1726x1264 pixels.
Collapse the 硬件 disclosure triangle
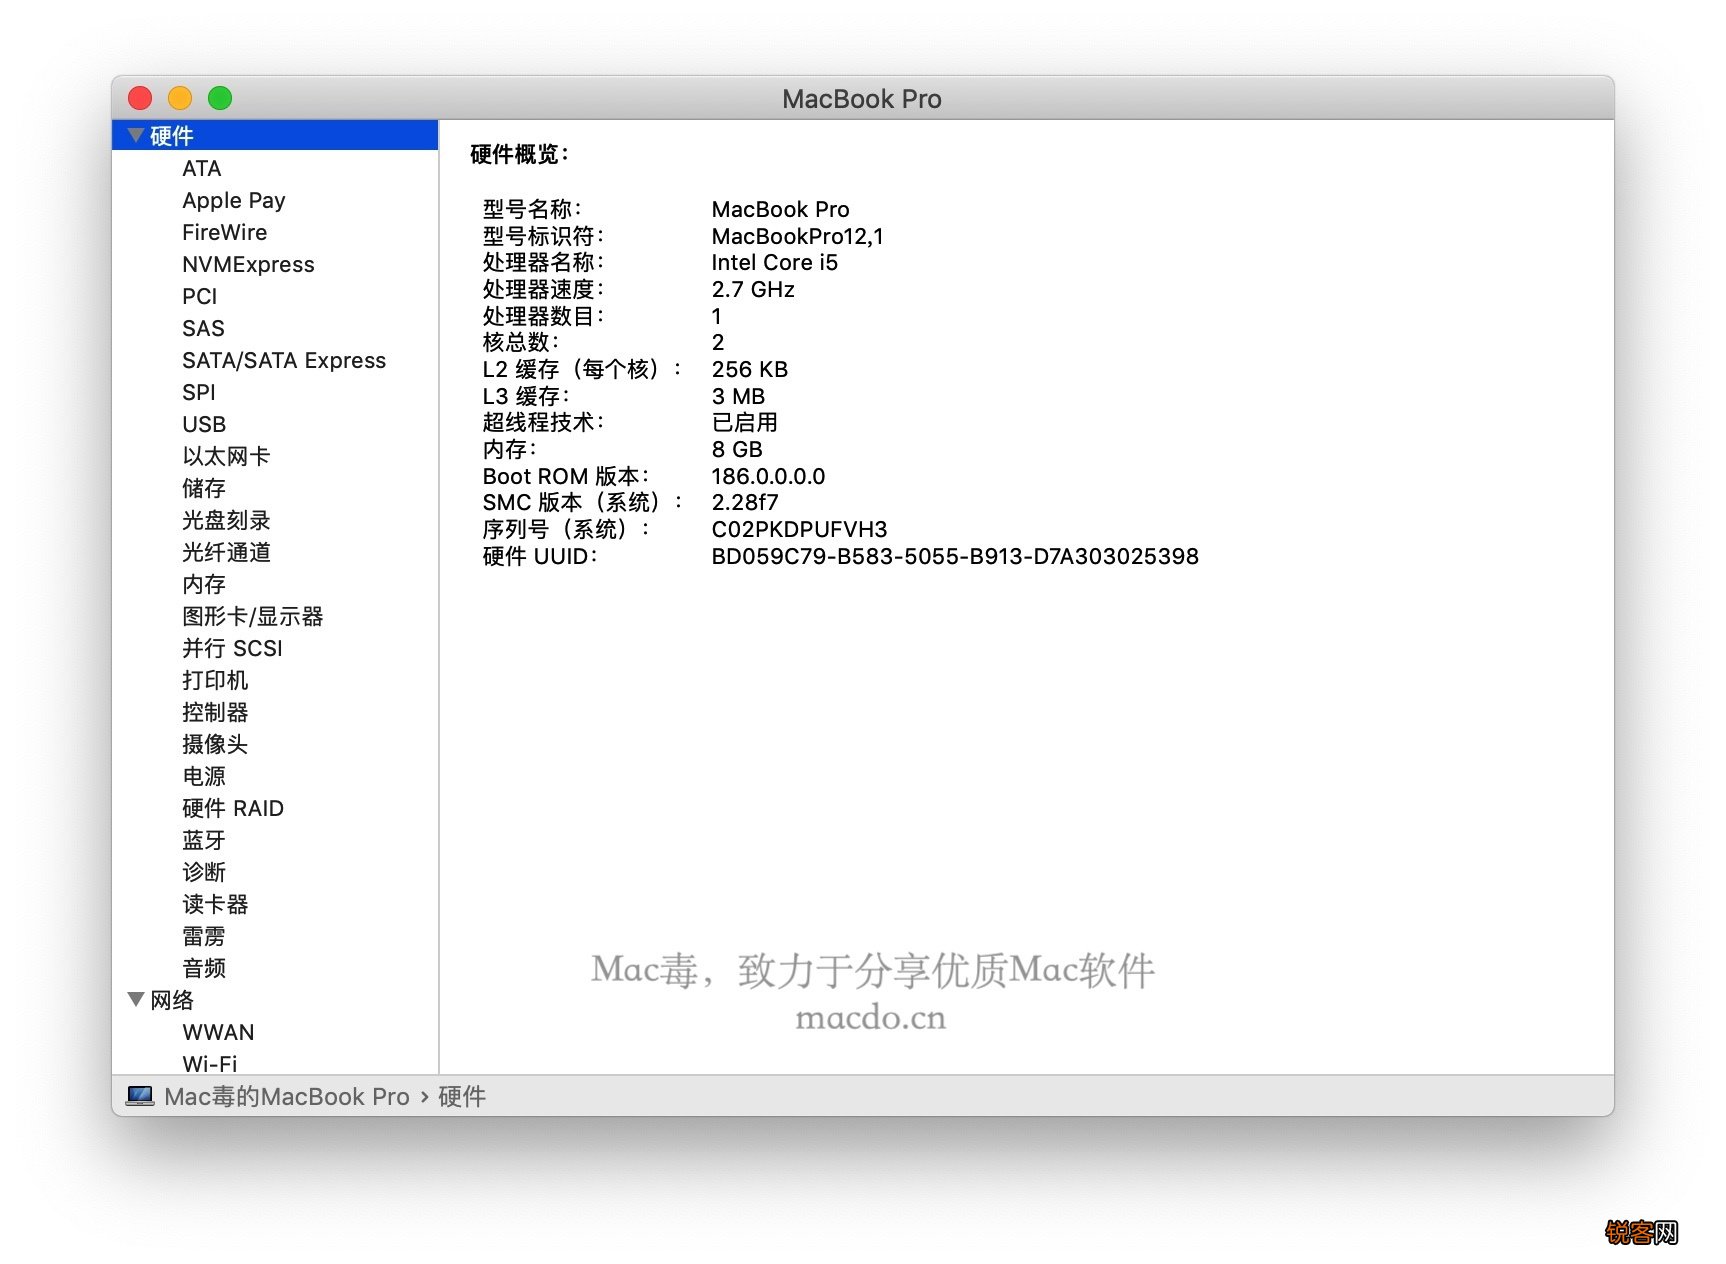(136, 135)
